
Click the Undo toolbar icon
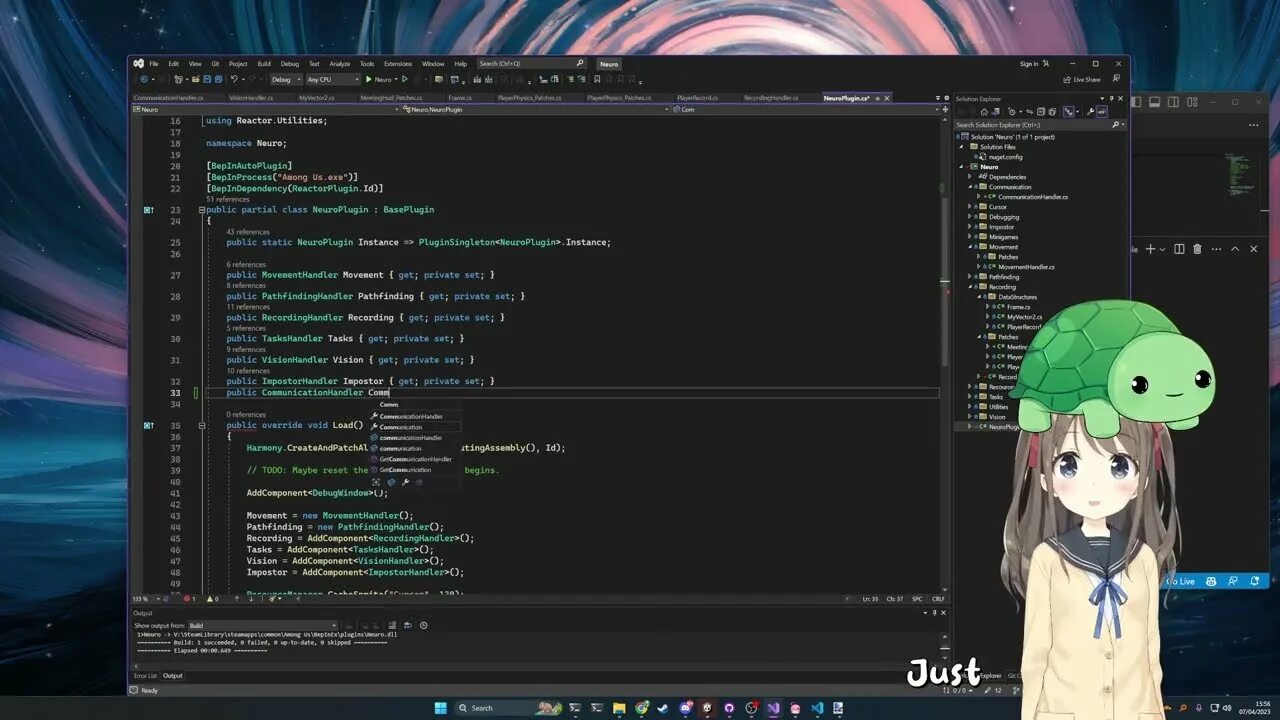tap(234, 79)
